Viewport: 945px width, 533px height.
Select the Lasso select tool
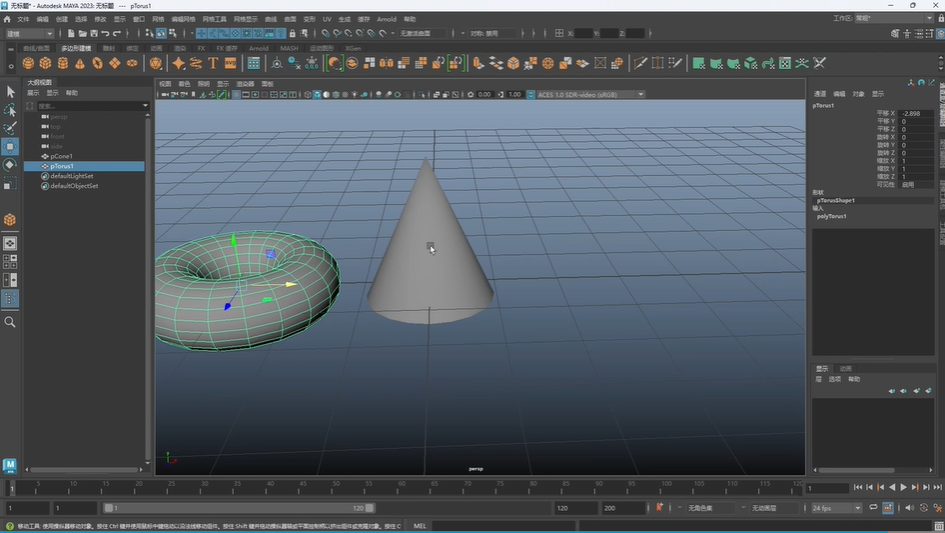click(x=10, y=110)
